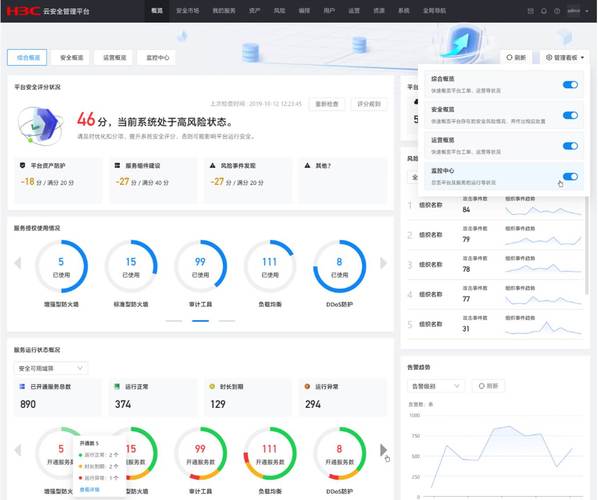Show next page of service status rings
The width and height of the screenshot is (598, 500).
click(x=383, y=450)
